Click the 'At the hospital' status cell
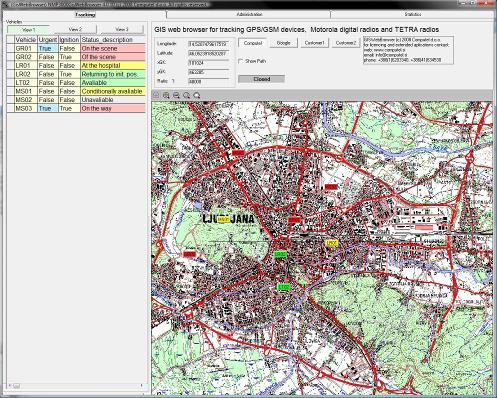This screenshot has height=398, width=497. pyautogui.click(x=113, y=66)
